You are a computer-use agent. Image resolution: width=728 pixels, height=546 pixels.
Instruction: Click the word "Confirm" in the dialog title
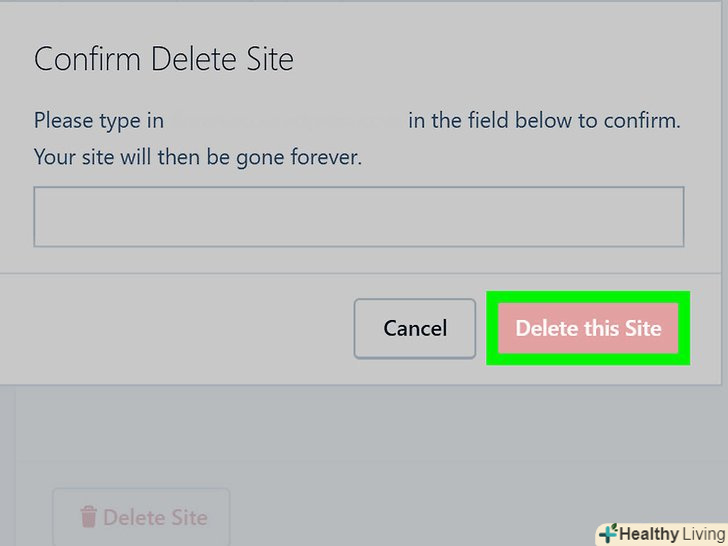click(87, 59)
